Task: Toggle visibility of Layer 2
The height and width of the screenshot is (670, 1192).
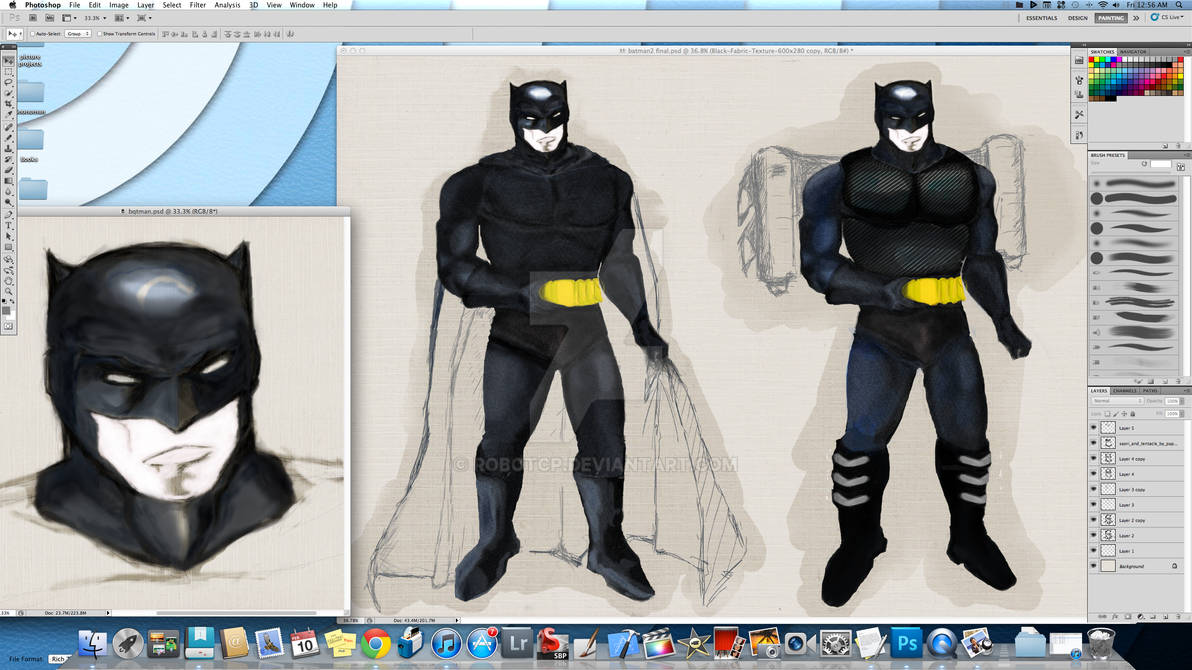Action: [1093, 535]
